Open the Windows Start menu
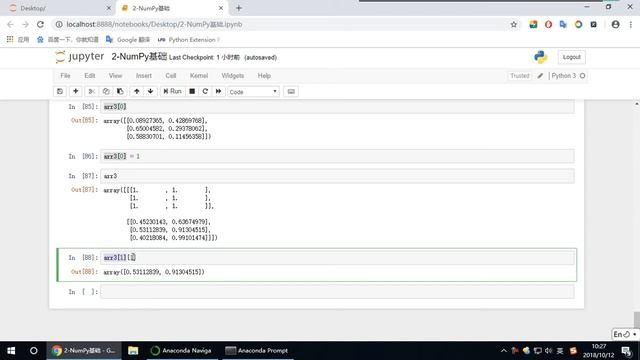The width and height of the screenshot is (640, 360). tap(11, 351)
